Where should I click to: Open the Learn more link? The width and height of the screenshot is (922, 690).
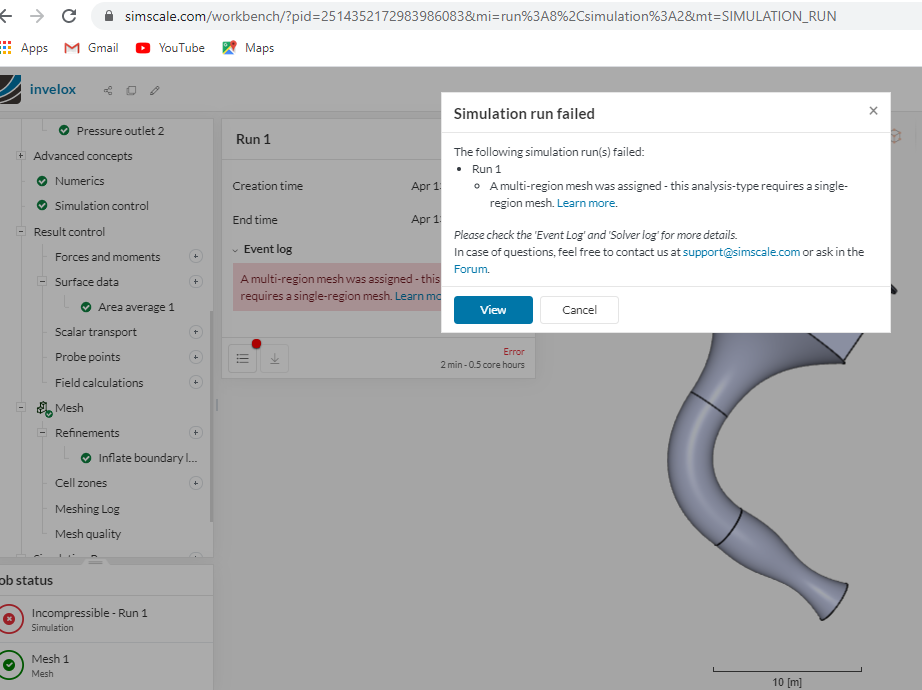point(586,202)
